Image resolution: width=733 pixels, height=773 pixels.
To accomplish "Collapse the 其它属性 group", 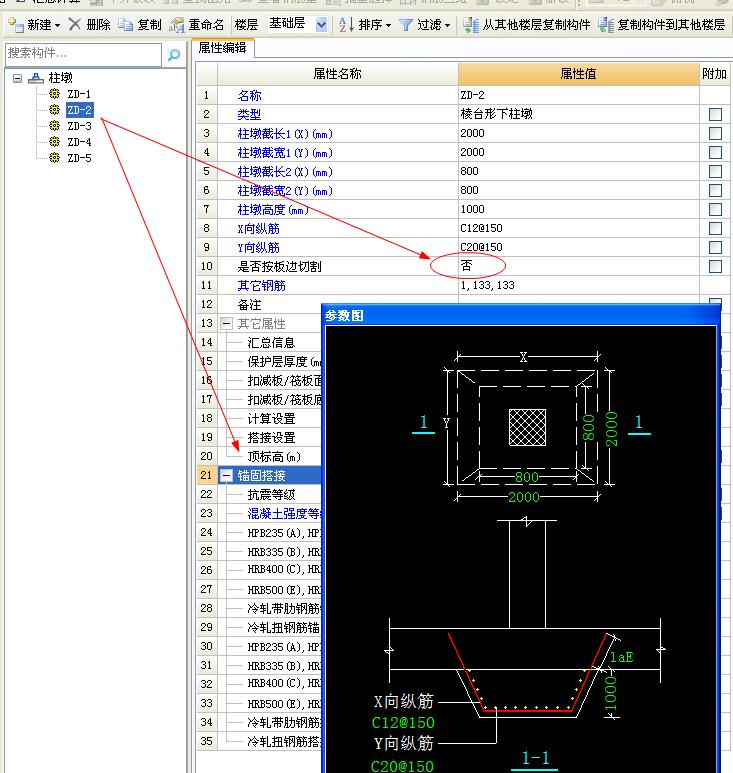I will [226, 324].
